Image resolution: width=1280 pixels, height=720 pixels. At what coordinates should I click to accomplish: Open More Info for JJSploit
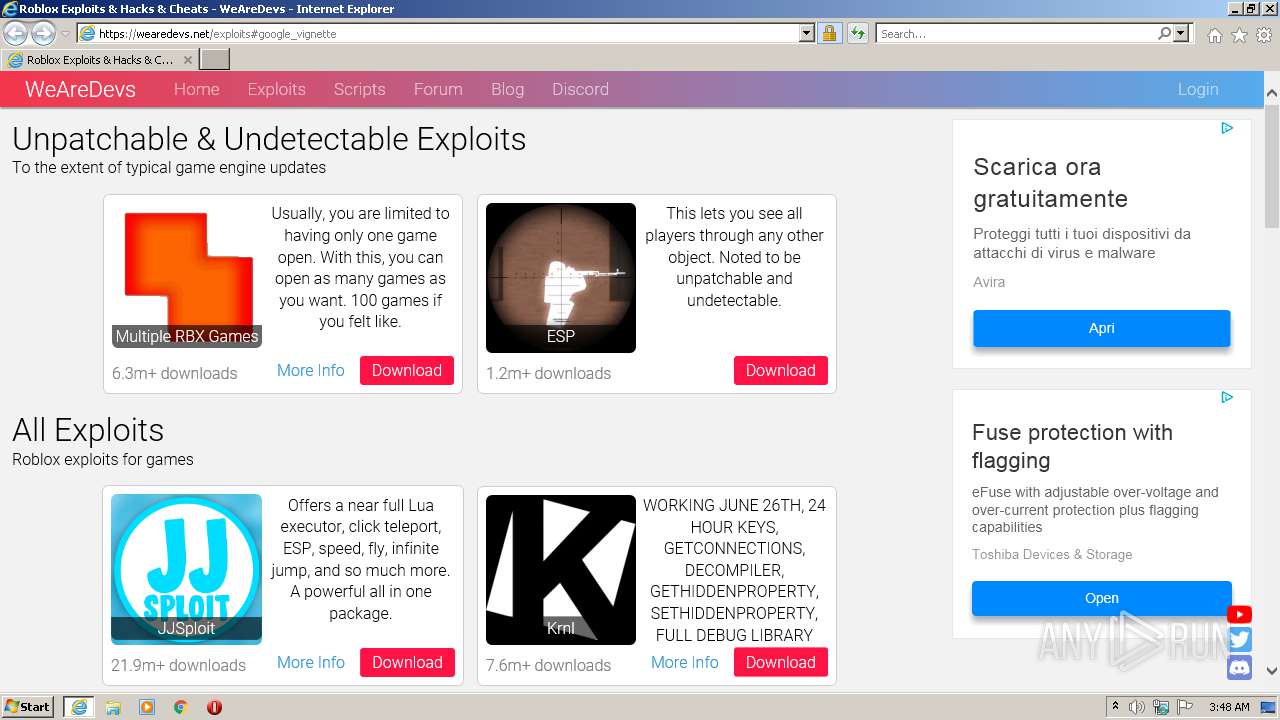311,662
